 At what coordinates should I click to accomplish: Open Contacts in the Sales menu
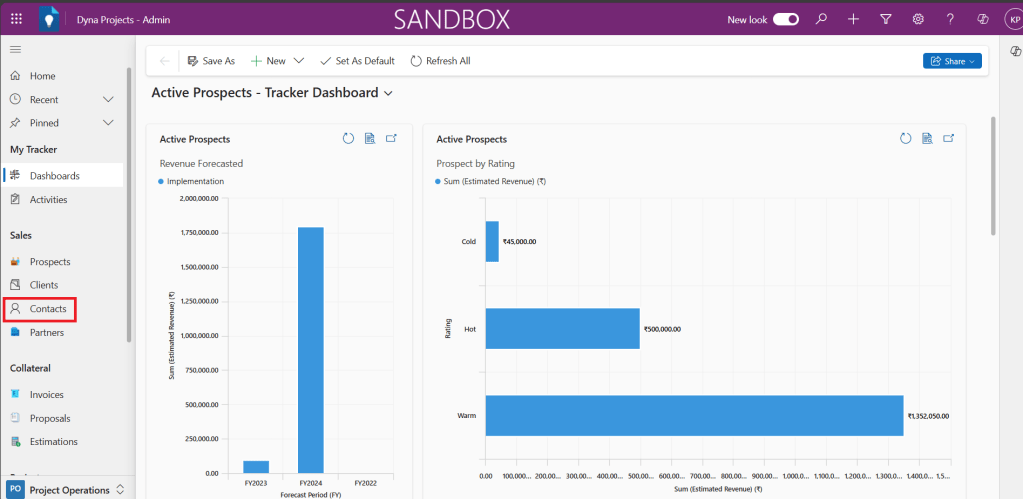(x=48, y=309)
